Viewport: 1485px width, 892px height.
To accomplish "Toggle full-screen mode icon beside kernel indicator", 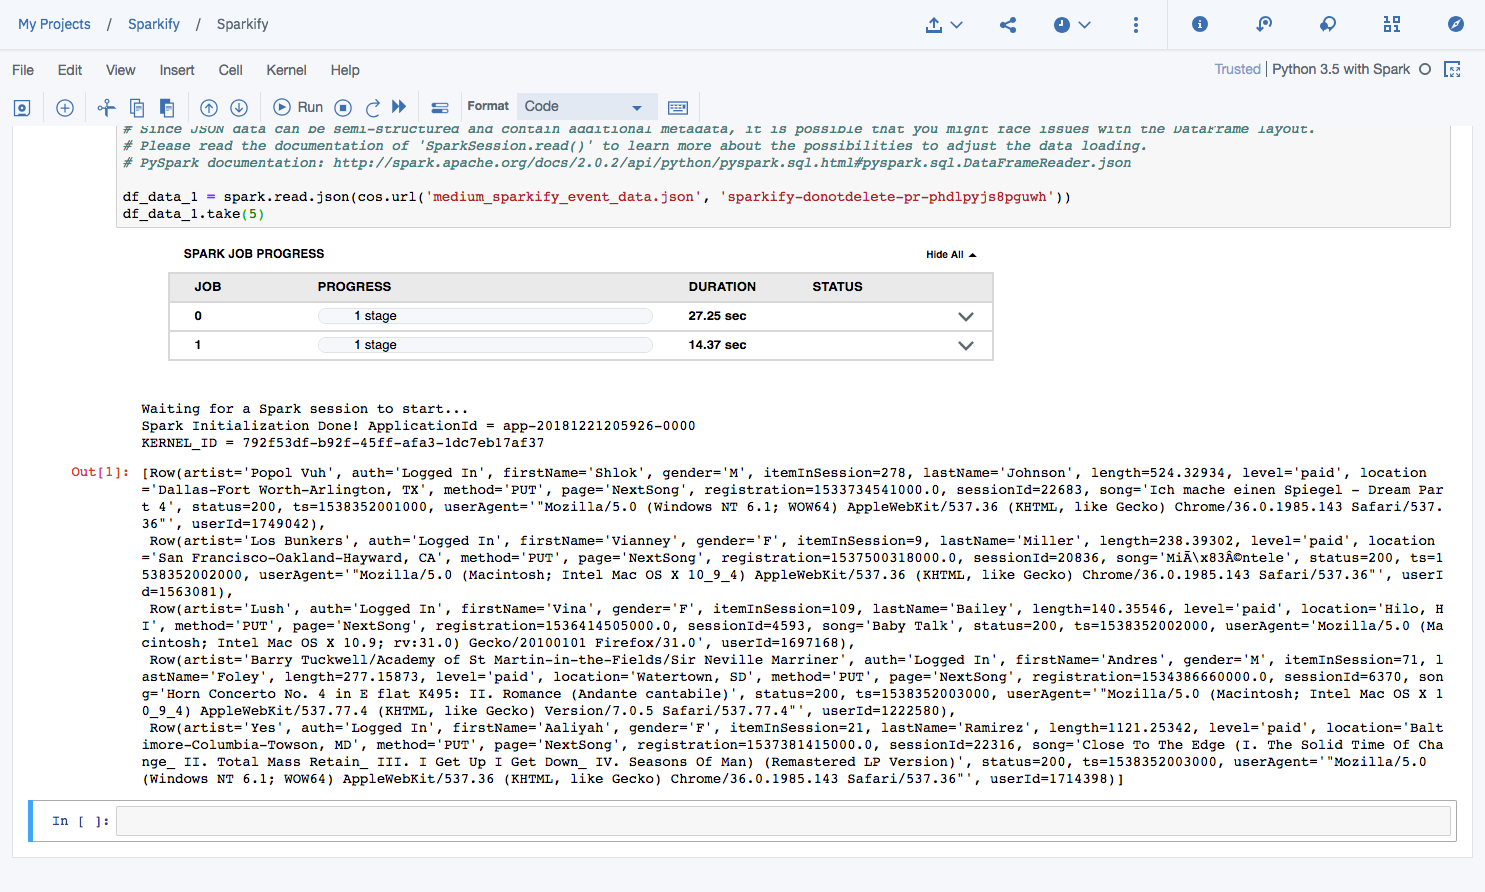I will (1453, 69).
